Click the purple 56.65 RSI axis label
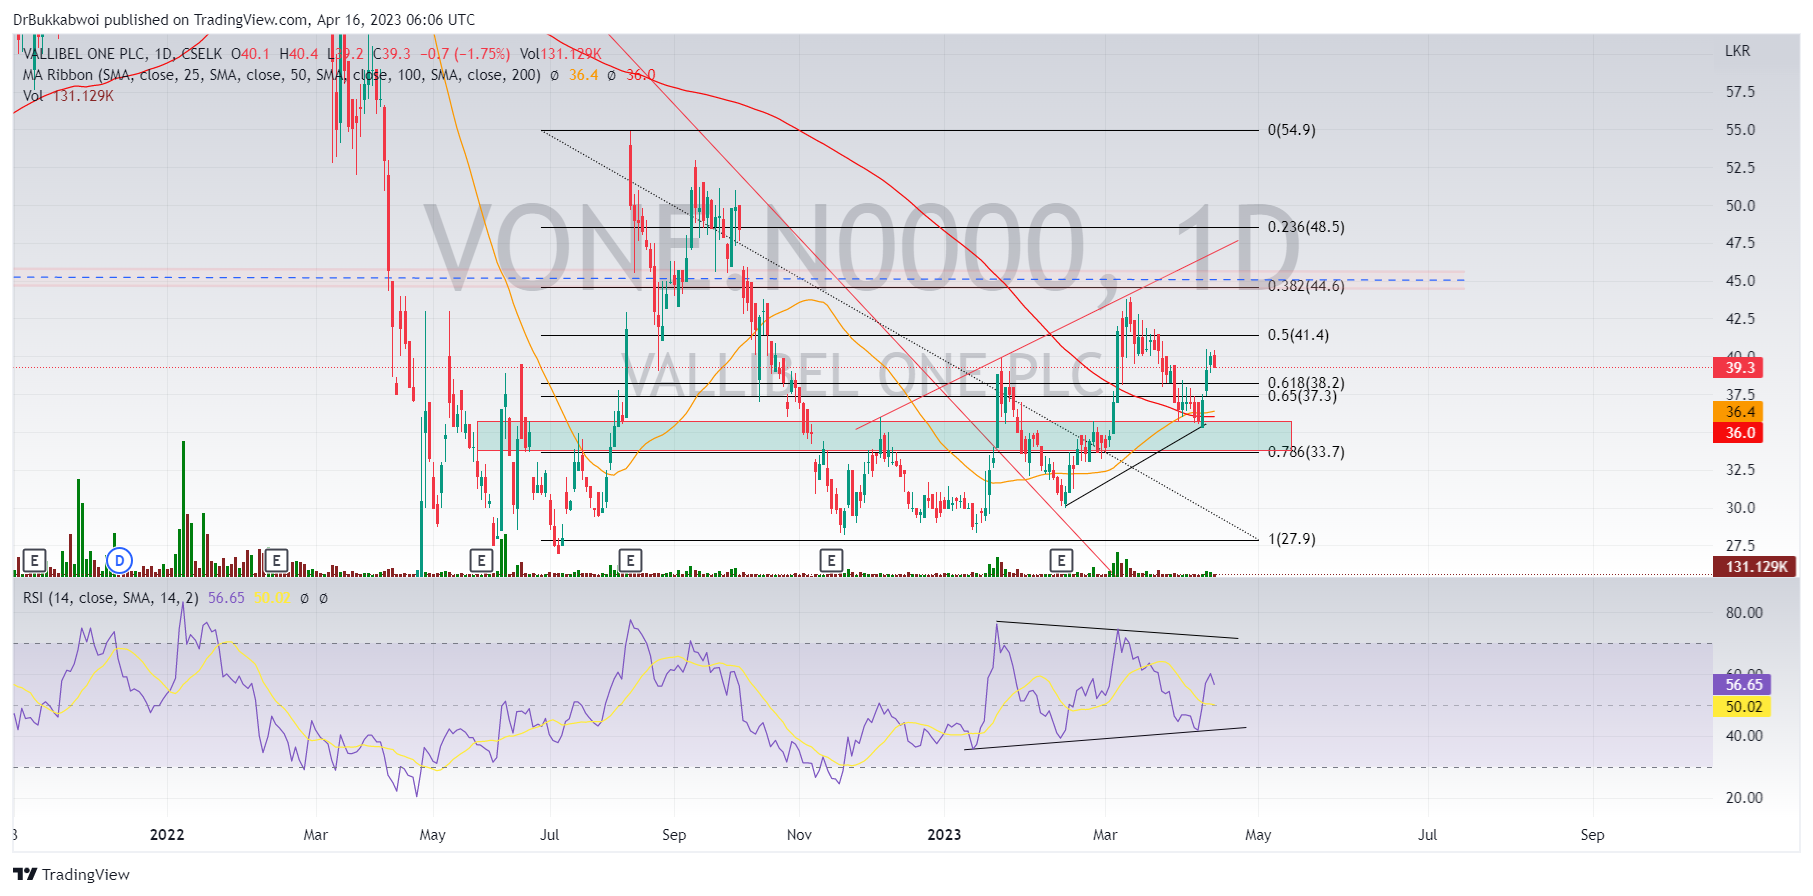Image resolution: width=1813 pixels, height=896 pixels. click(1743, 685)
